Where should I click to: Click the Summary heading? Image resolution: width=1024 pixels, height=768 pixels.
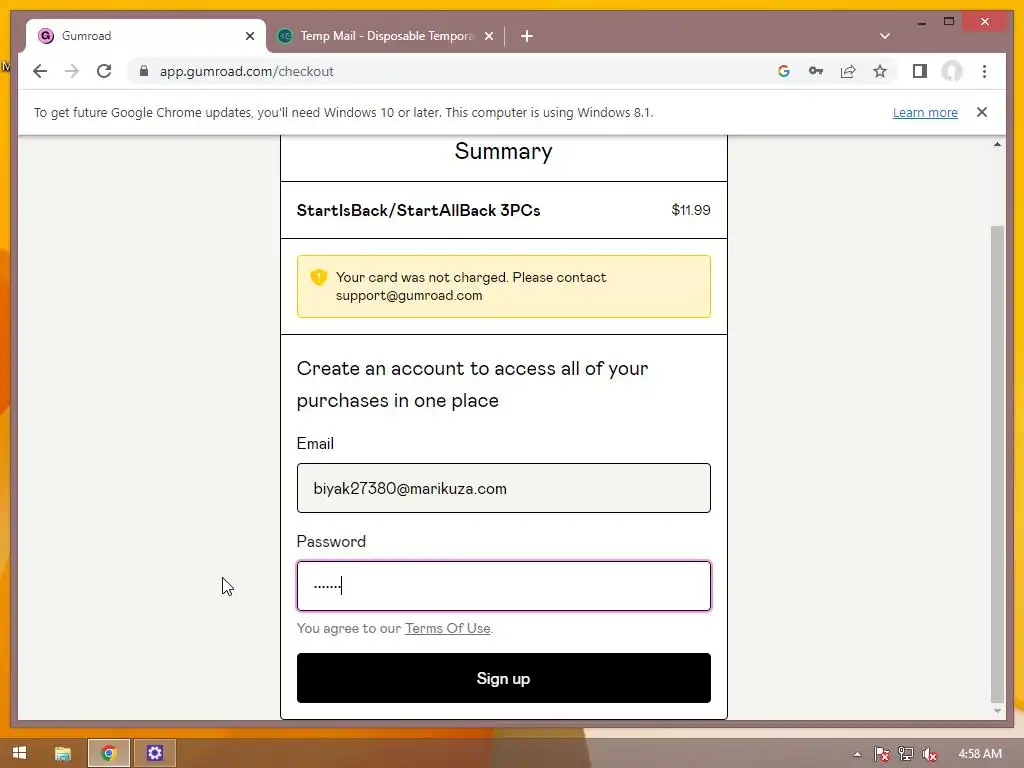[504, 152]
